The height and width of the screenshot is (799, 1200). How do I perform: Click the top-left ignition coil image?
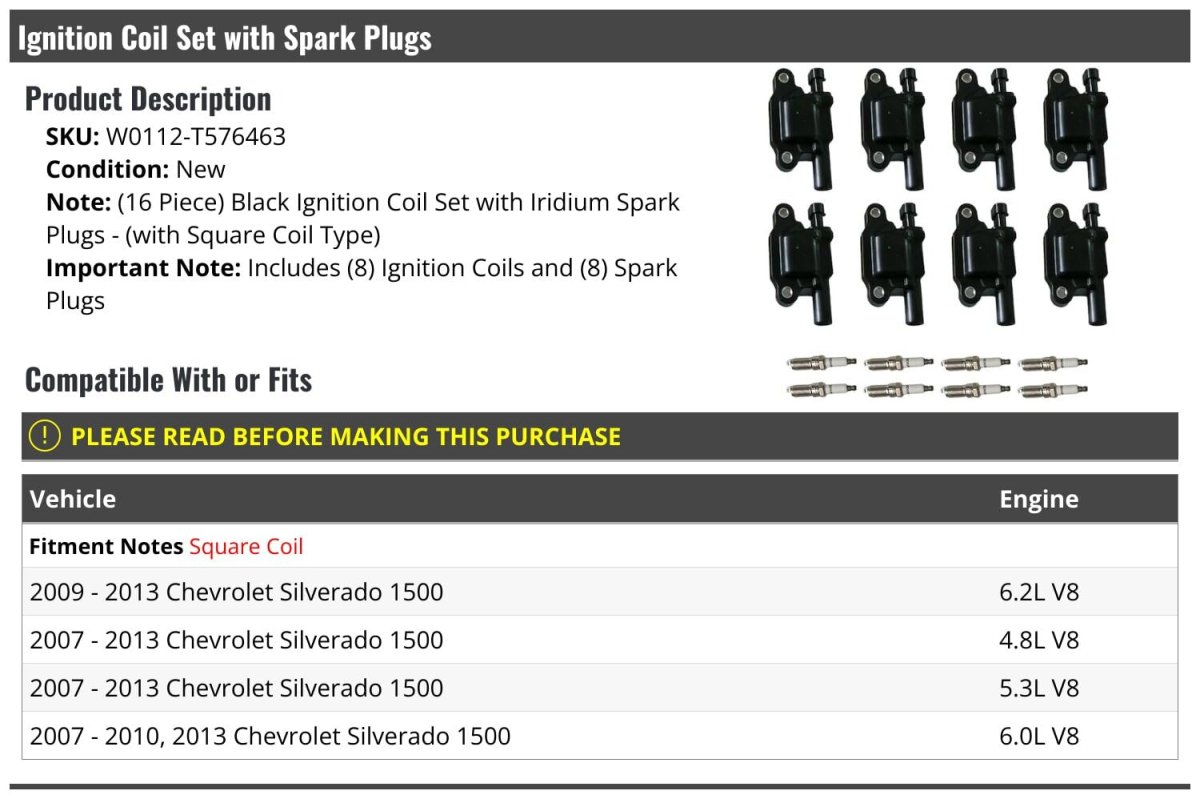(x=801, y=128)
